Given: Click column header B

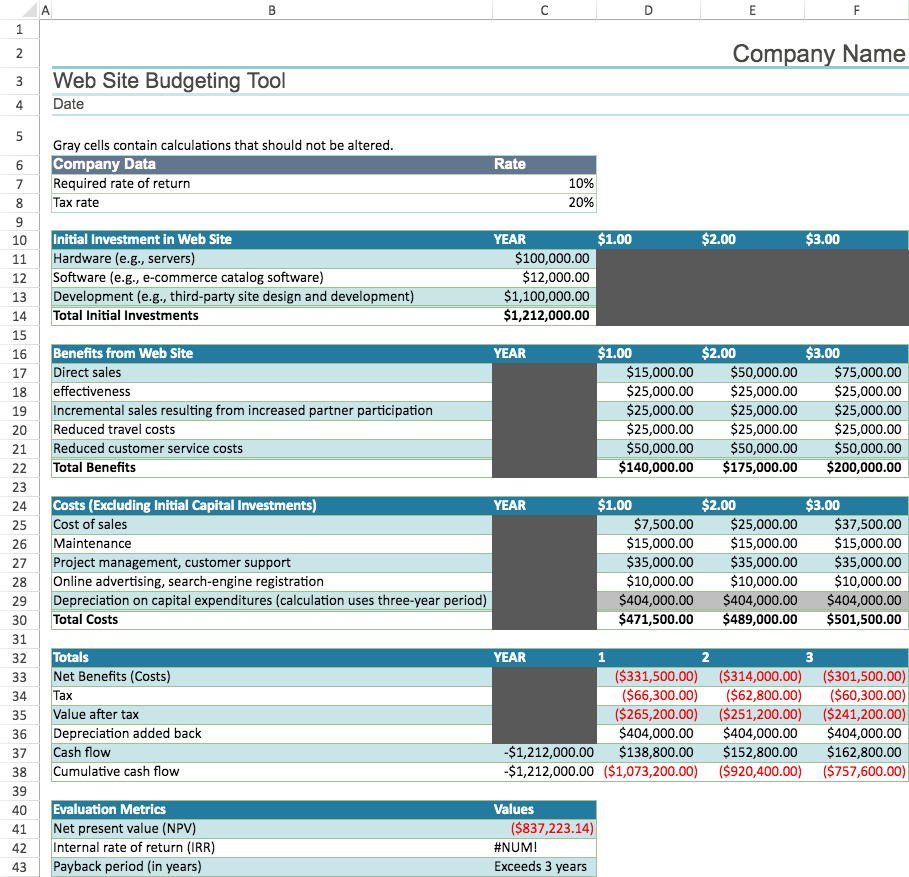Looking at the screenshot, I should [x=270, y=9].
